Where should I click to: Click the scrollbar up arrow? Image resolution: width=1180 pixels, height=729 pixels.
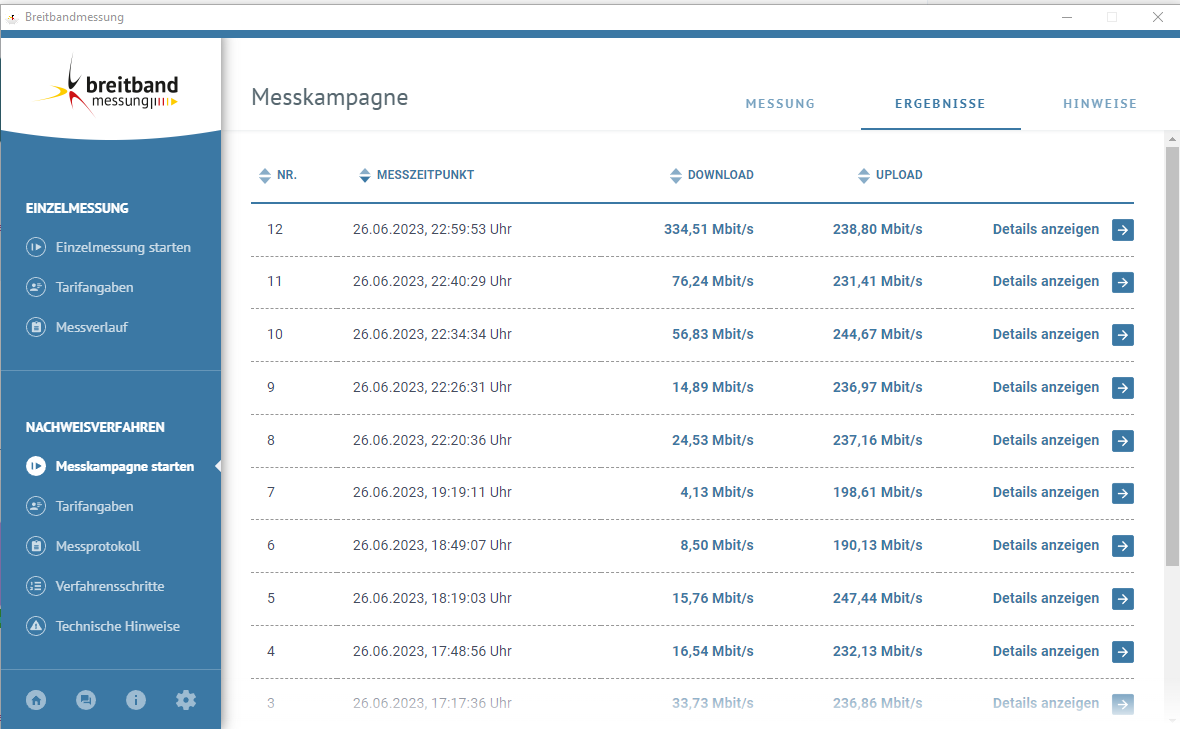1172,138
